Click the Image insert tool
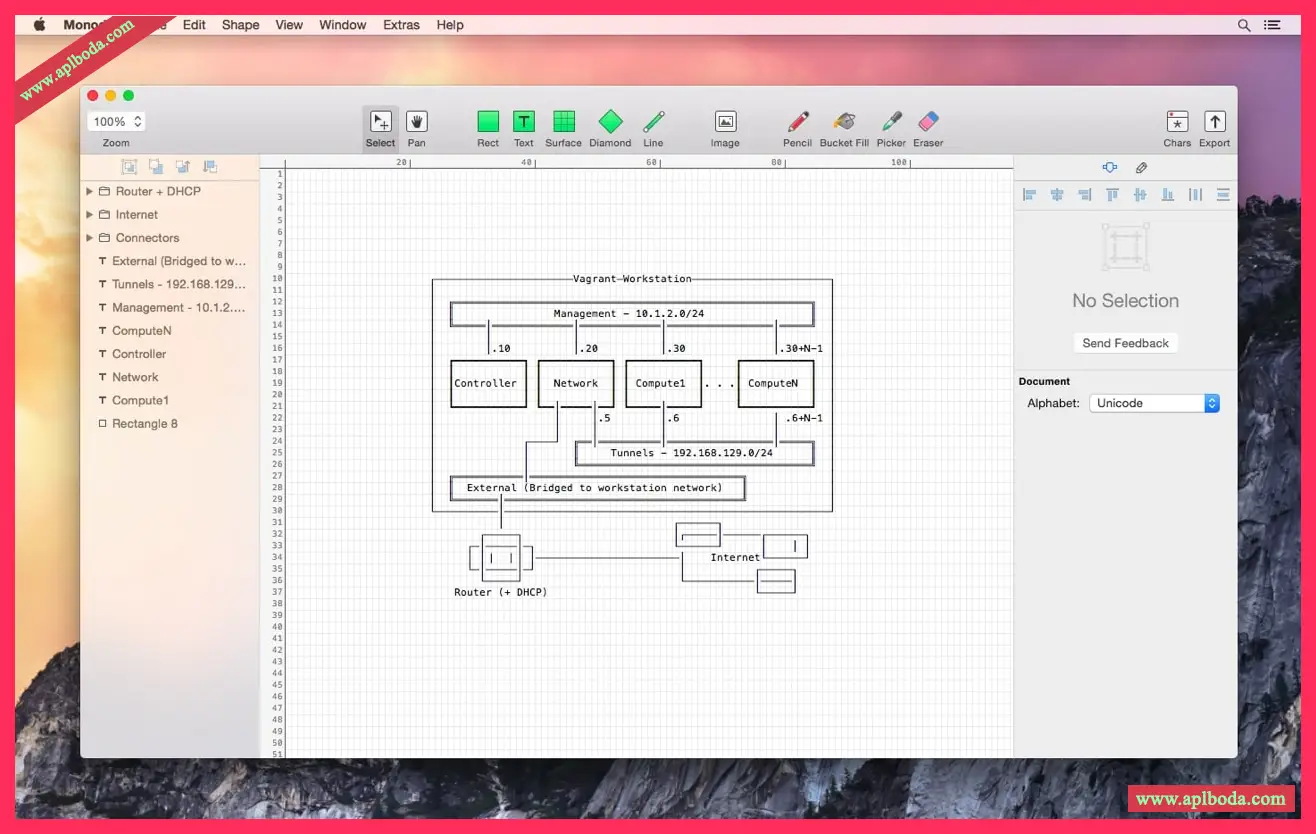1316x834 pixels. [725, 123]
